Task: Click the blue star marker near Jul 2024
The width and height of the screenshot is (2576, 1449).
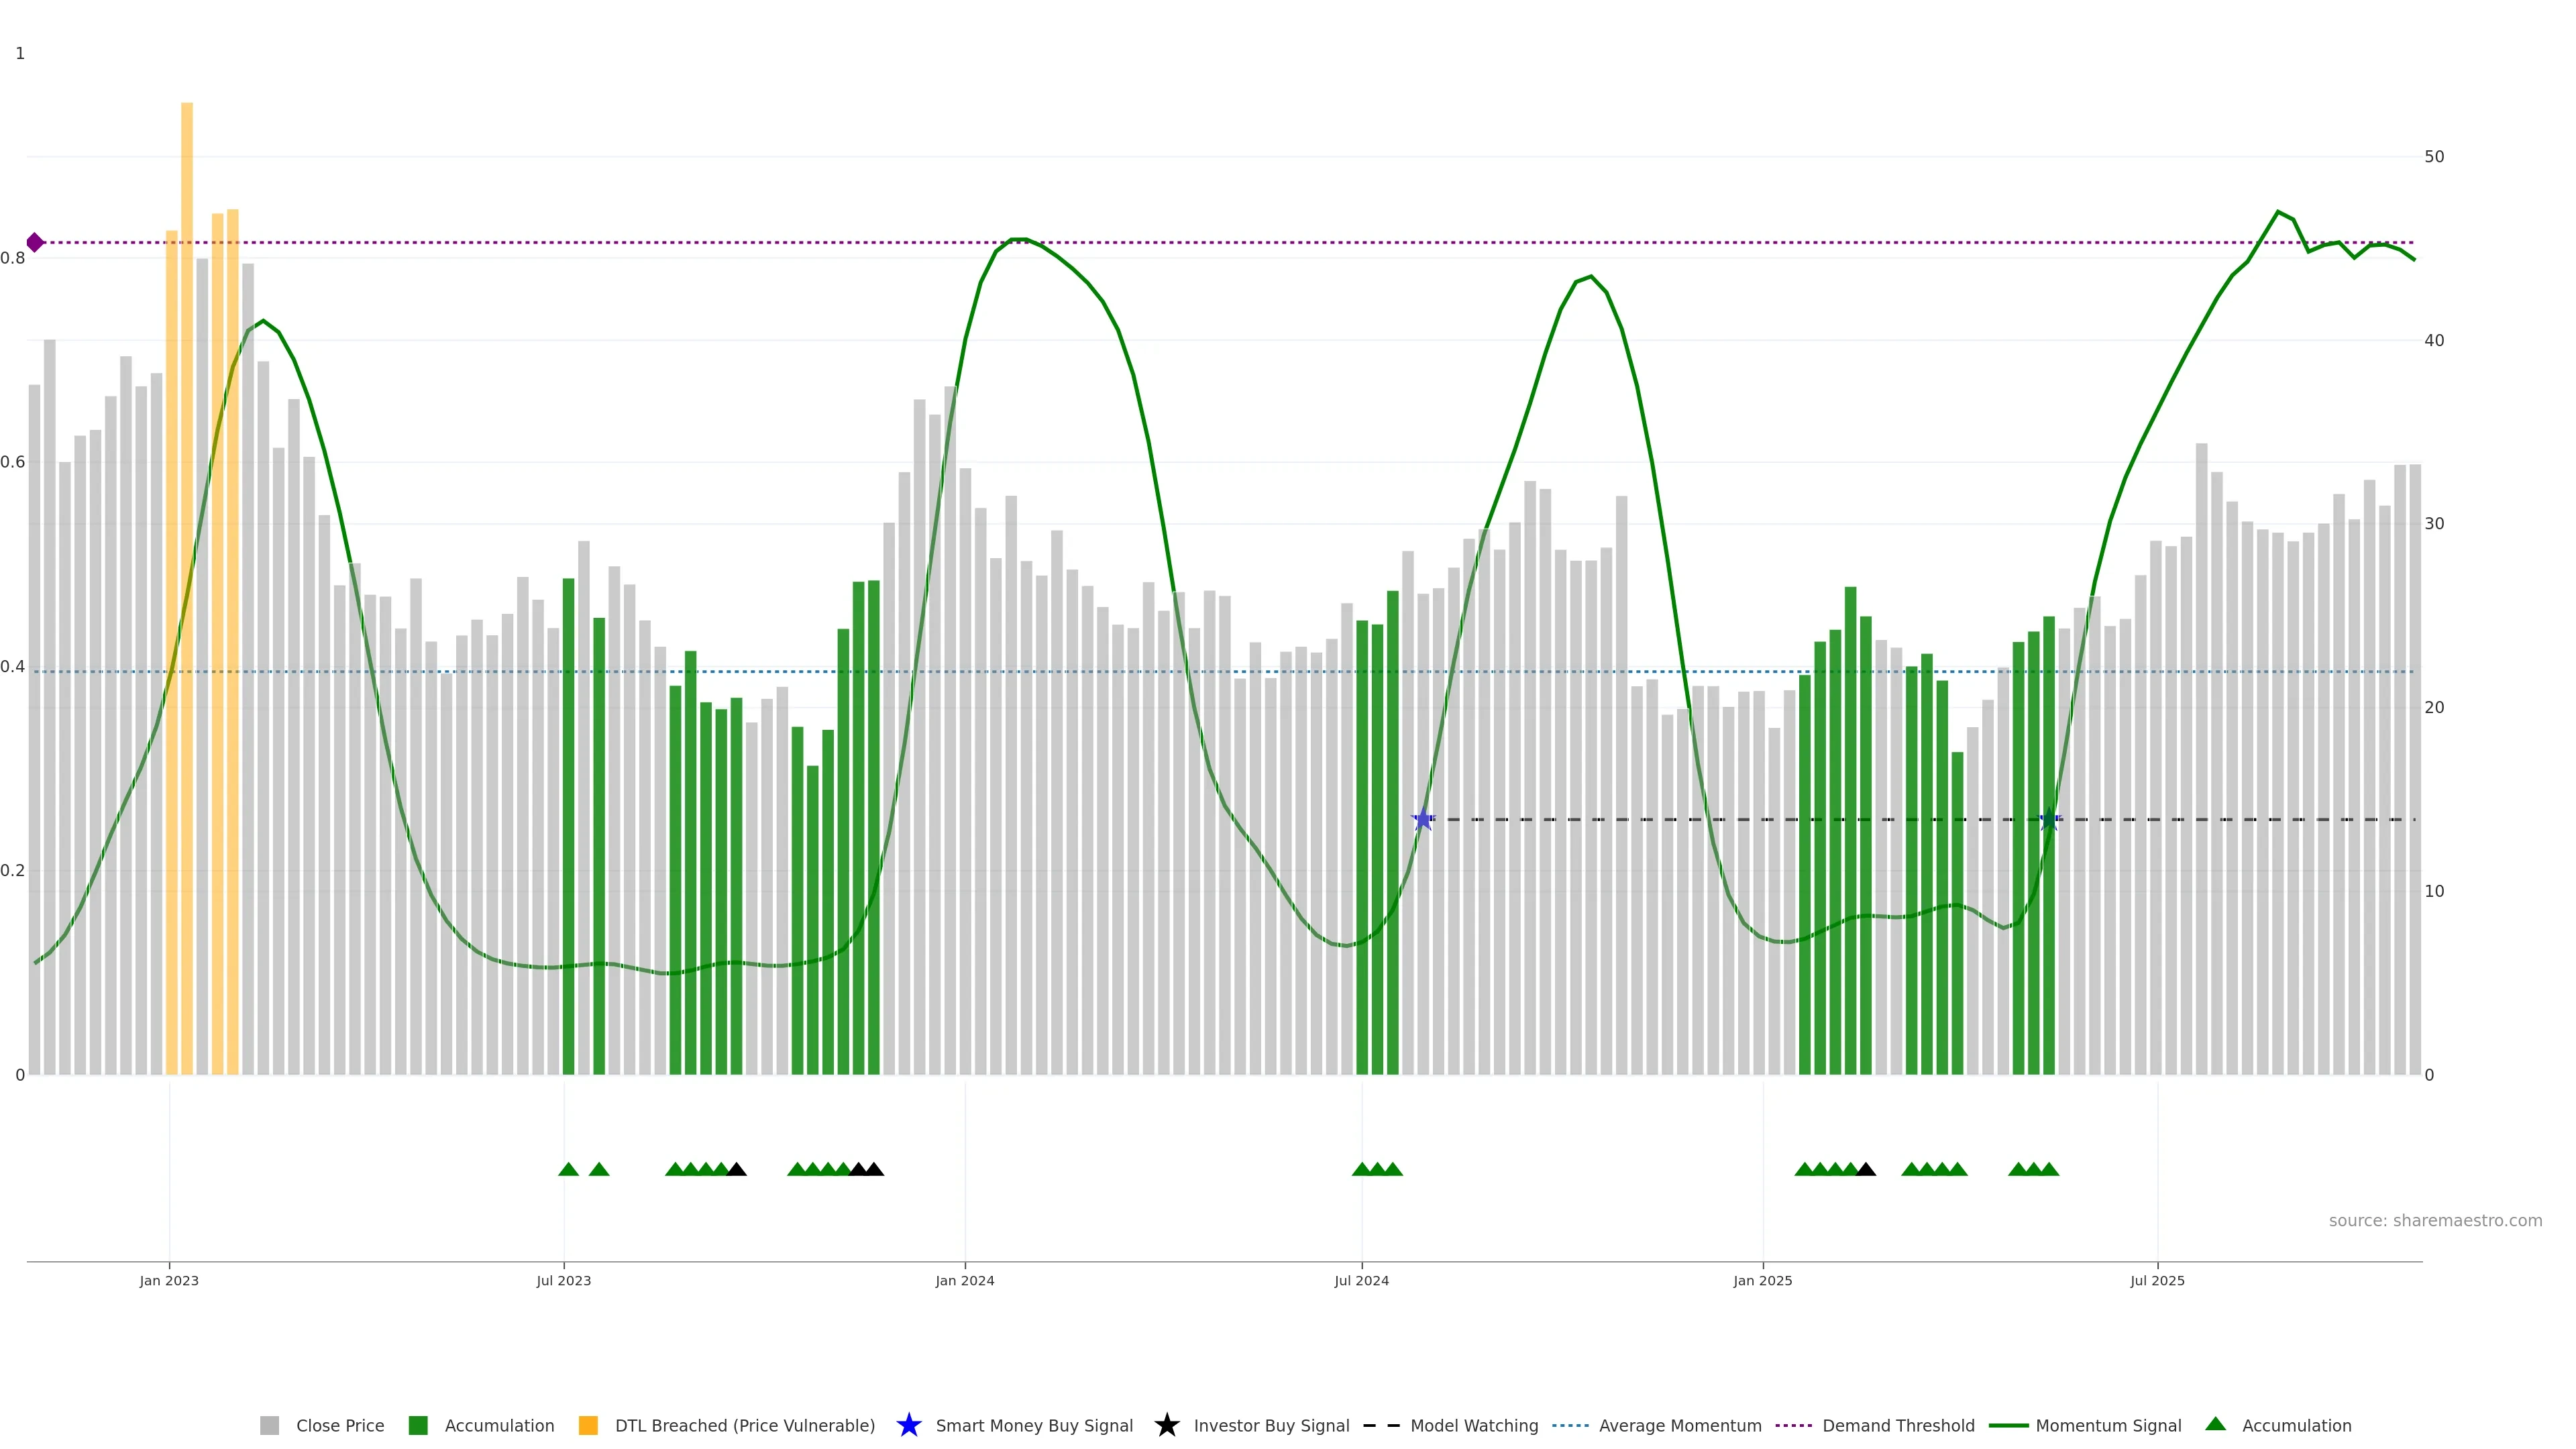Action: [1422, 820]
